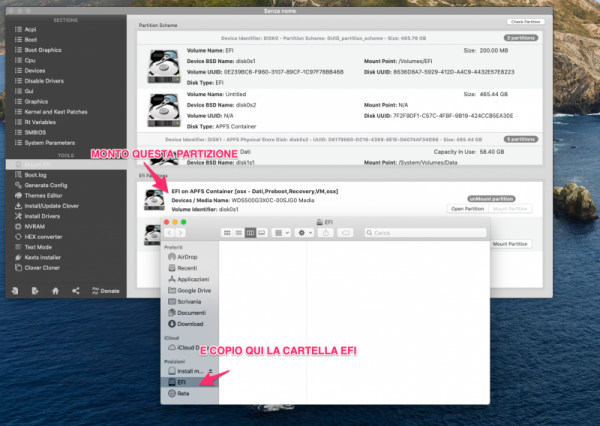Click the Donate button
The image size is (600, 426).
click(106, 291)
